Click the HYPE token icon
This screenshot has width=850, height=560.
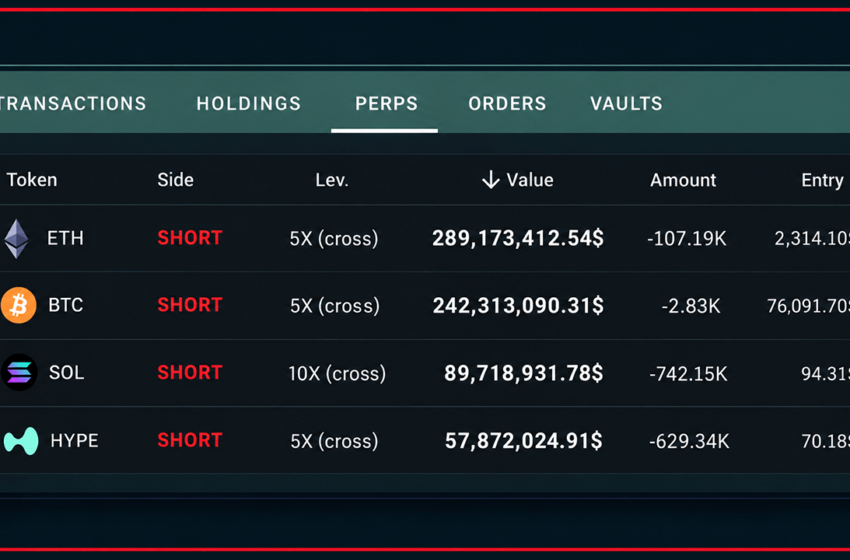[21, 440]
